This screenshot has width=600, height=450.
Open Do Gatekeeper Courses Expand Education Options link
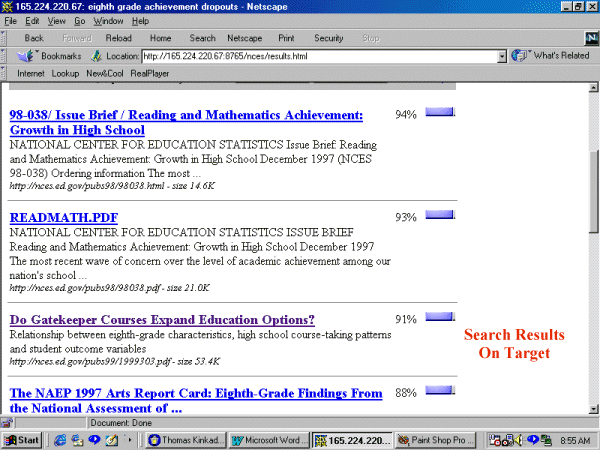click(161, 320)
